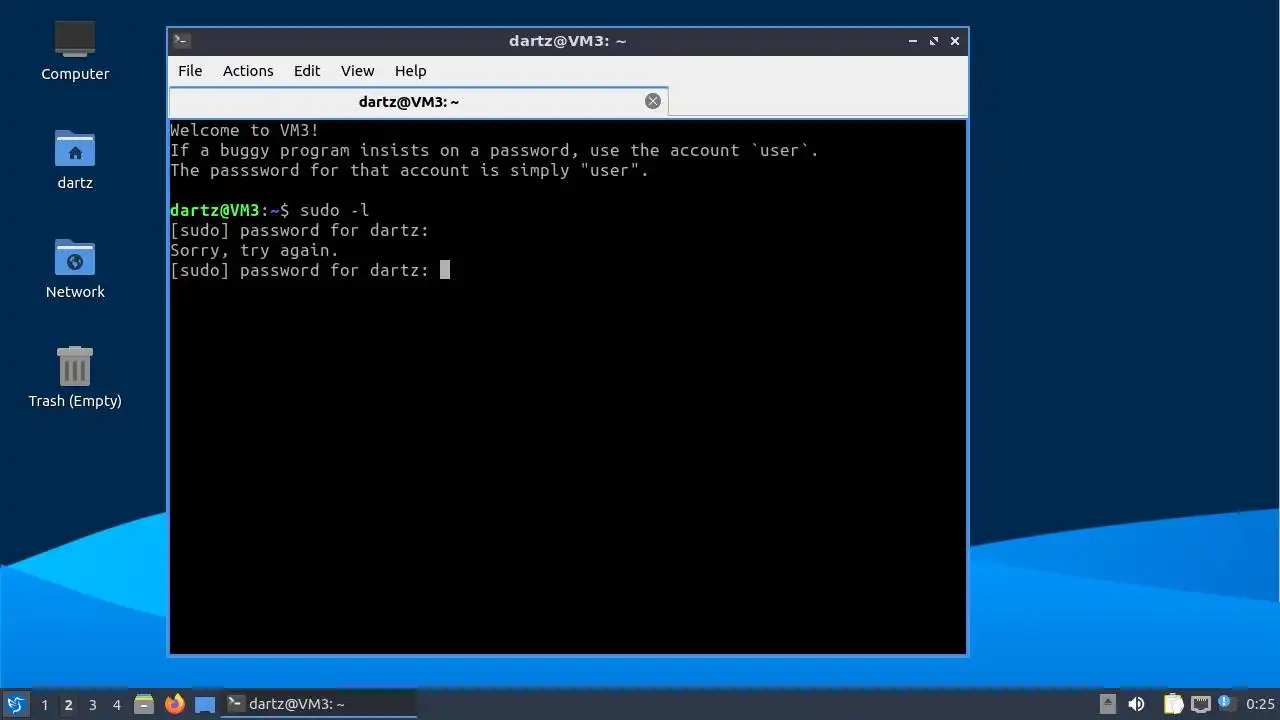
Task: Launch Firefox from the panel
Action: click(x=175, y=704)
